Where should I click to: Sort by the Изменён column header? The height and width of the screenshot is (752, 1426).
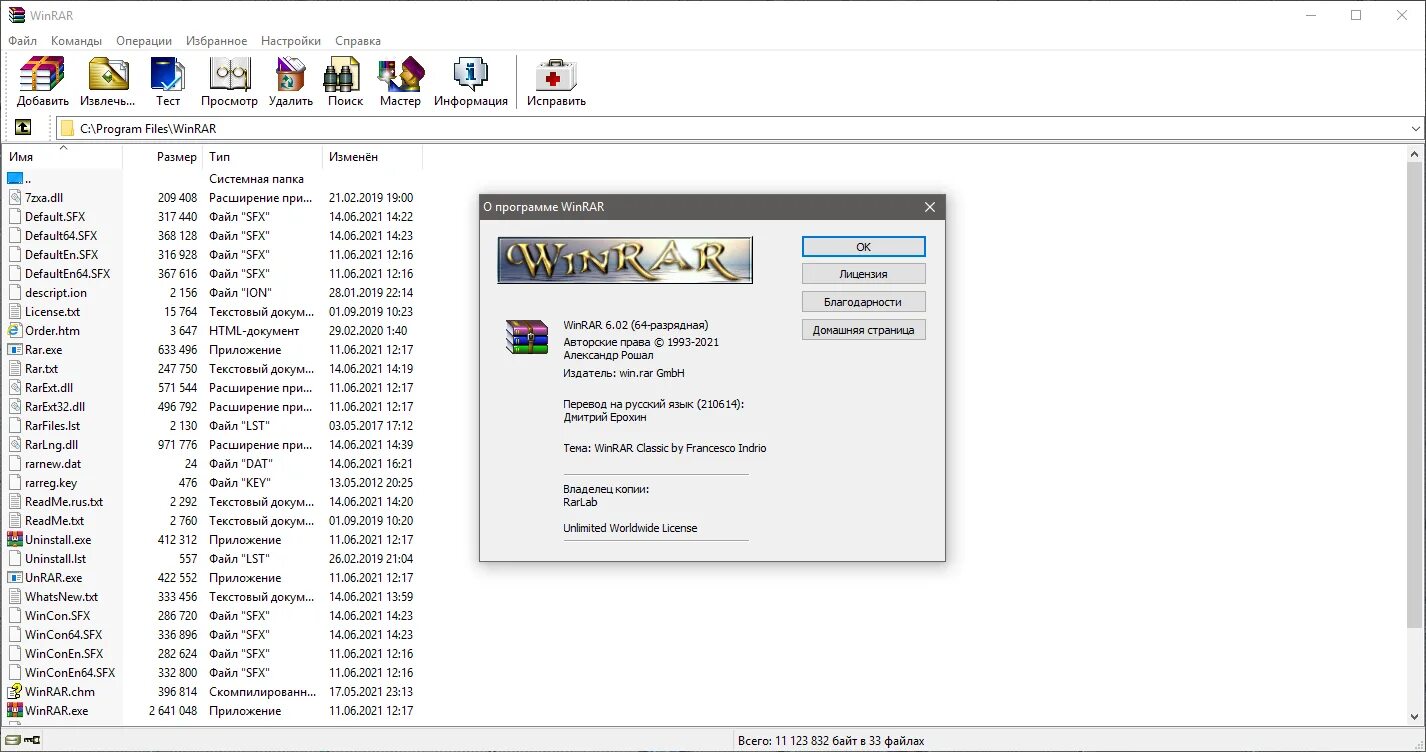(x=373, y=157)
